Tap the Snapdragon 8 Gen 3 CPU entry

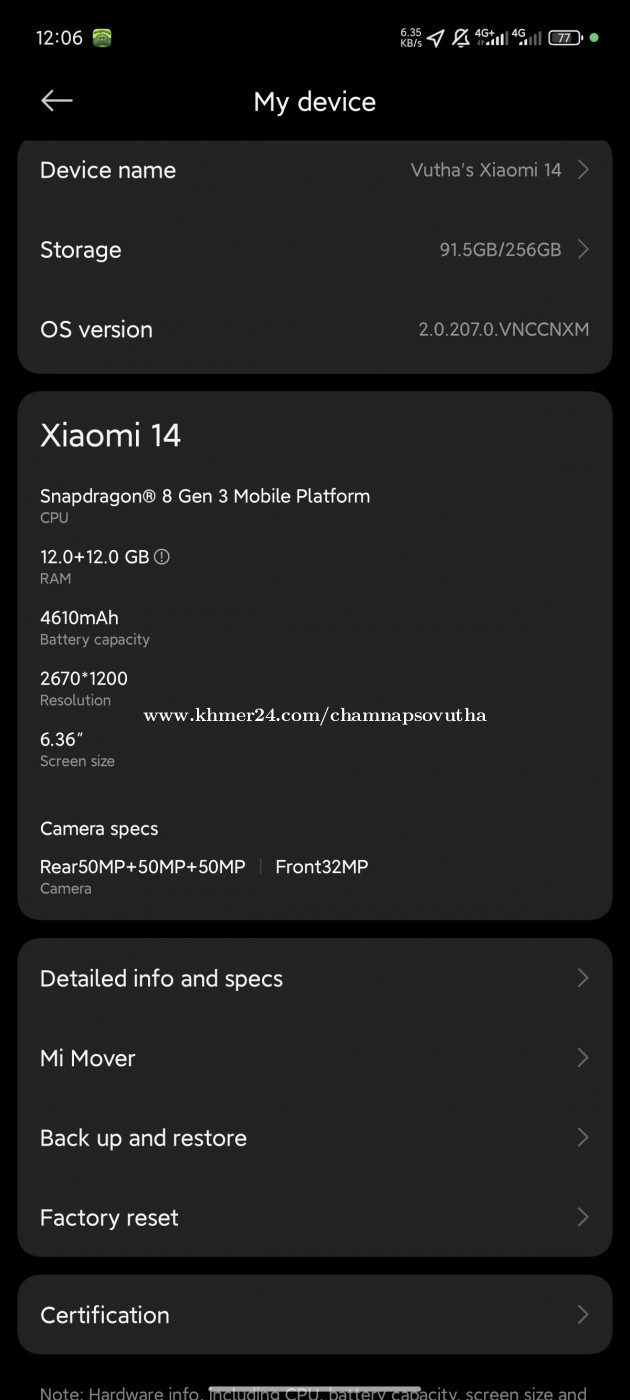coord(205,504)
